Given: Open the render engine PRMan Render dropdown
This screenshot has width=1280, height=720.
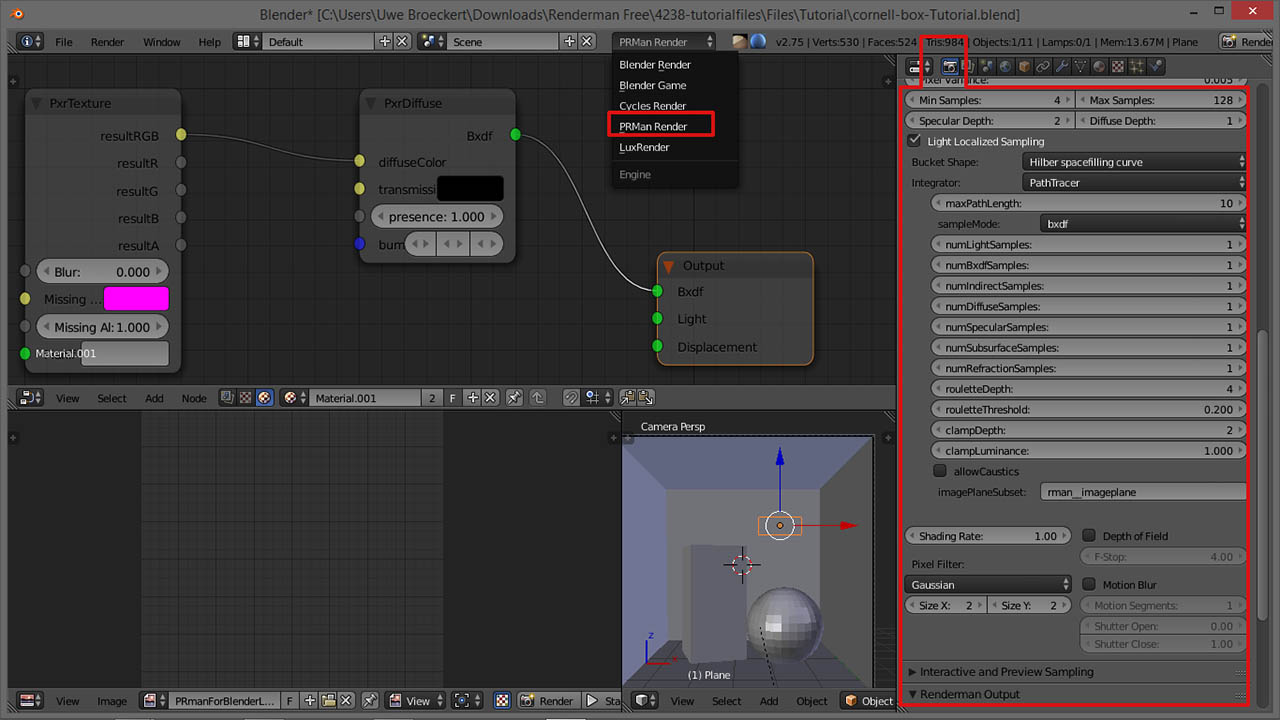Looking at the screenshot, I should click(x=664, y=42).
